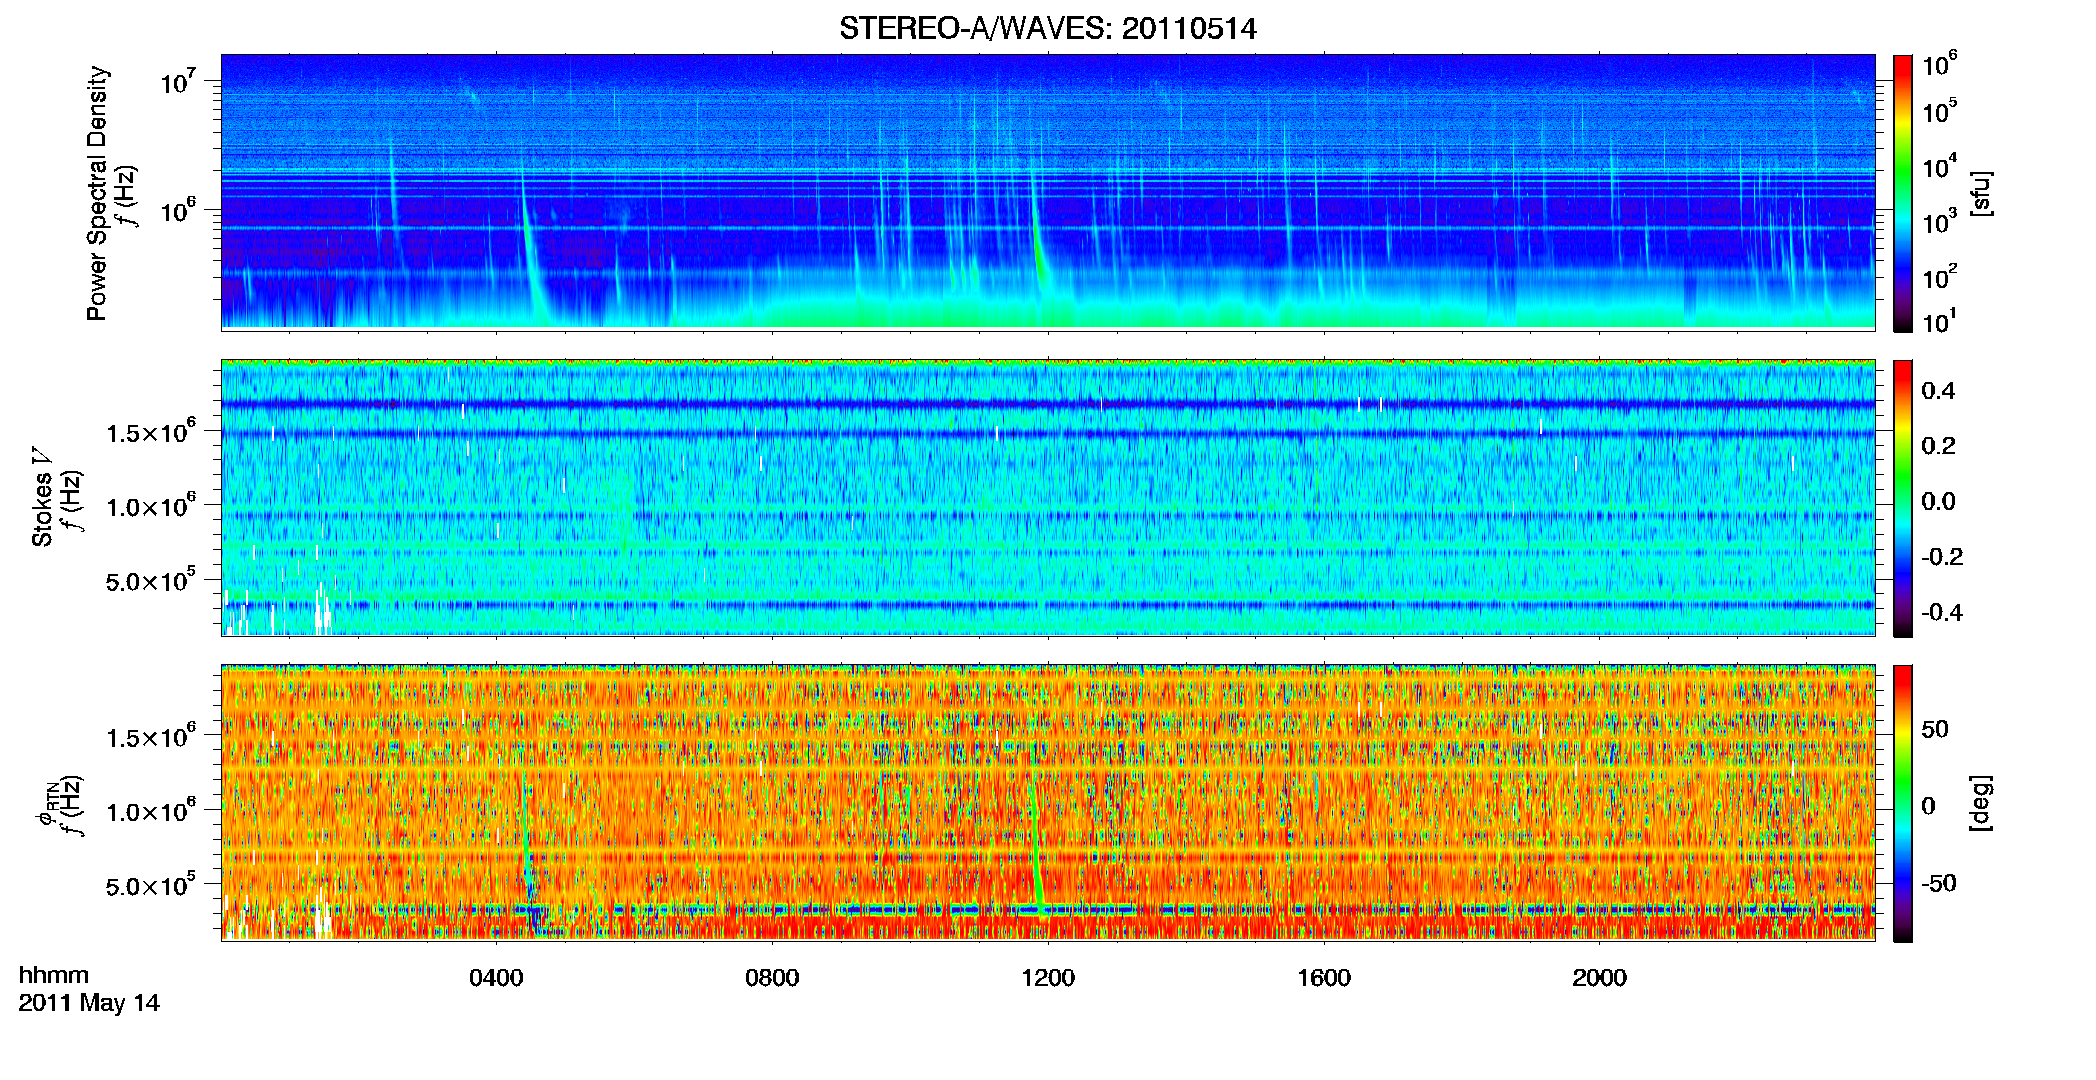This screenshot has width=2096, height=1080.
Task: Click the 0 value on angle colorbar
Action: (1929, 806)
